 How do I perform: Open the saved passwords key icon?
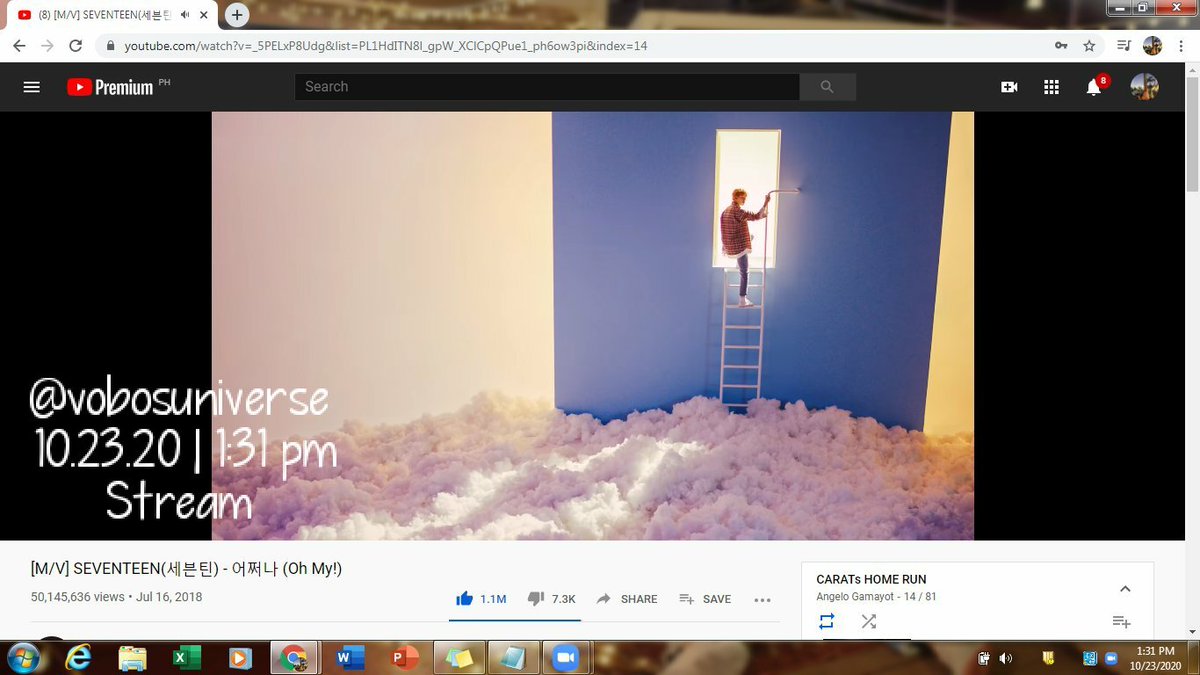(1061, 46)
